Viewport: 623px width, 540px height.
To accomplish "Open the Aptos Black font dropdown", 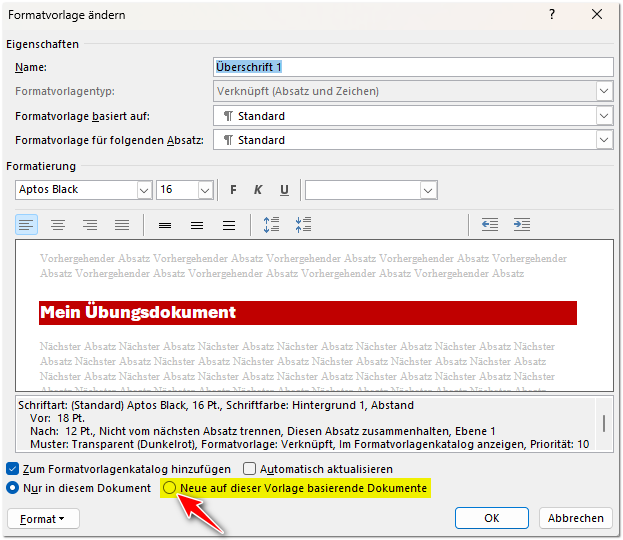I will coord(142,190).
